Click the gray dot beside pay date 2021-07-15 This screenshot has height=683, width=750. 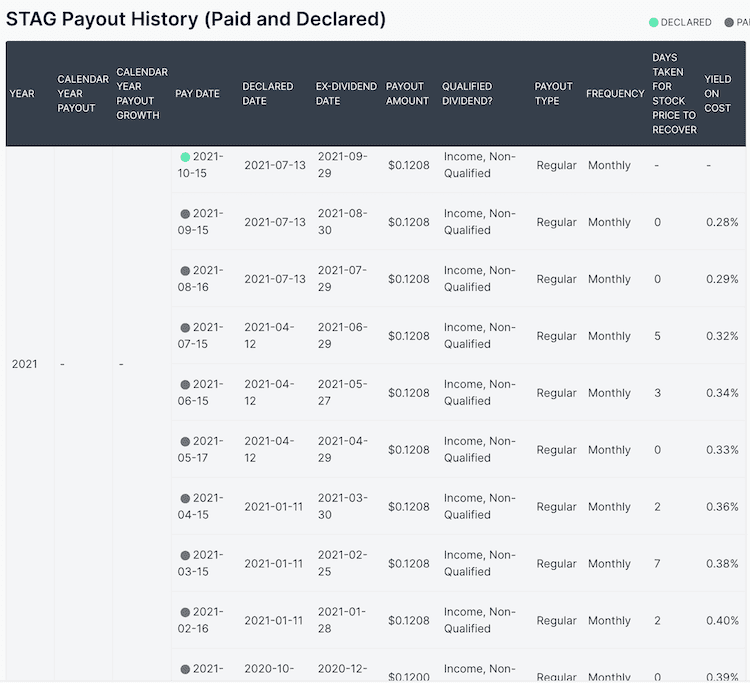point(185,328)
